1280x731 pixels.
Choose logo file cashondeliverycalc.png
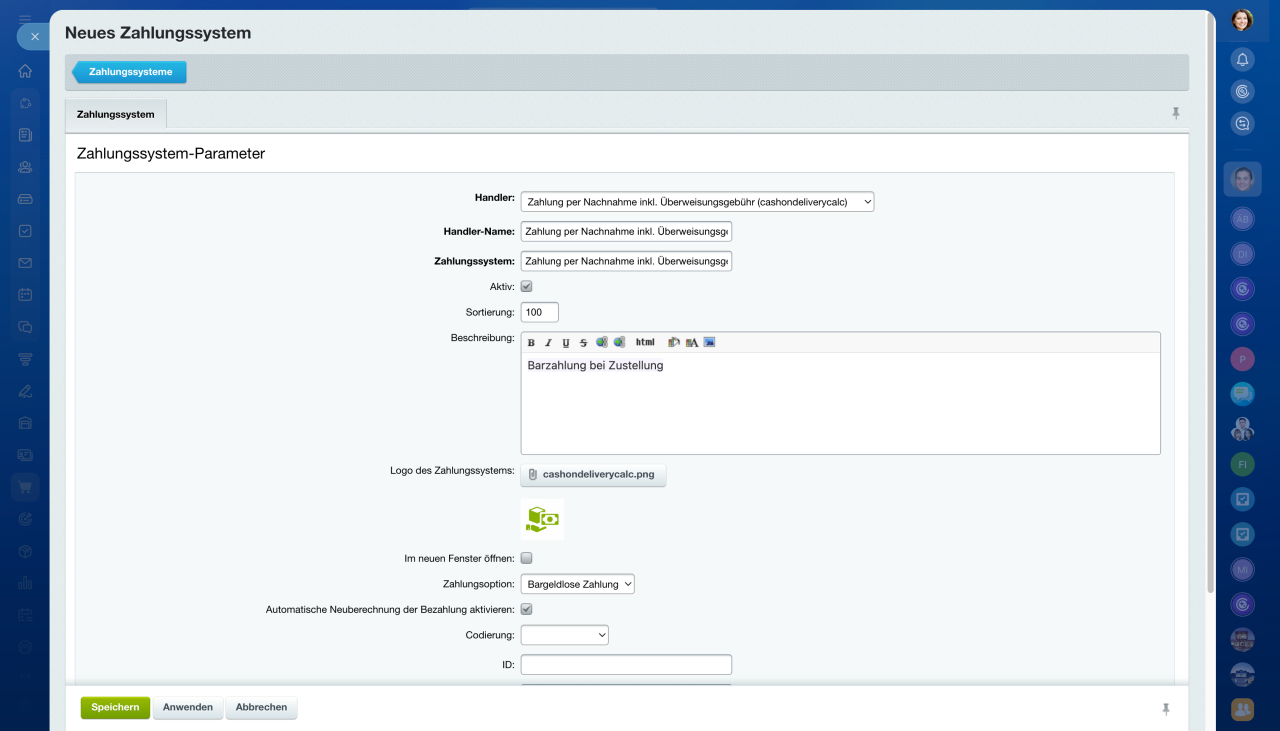(x=594, y=475)
